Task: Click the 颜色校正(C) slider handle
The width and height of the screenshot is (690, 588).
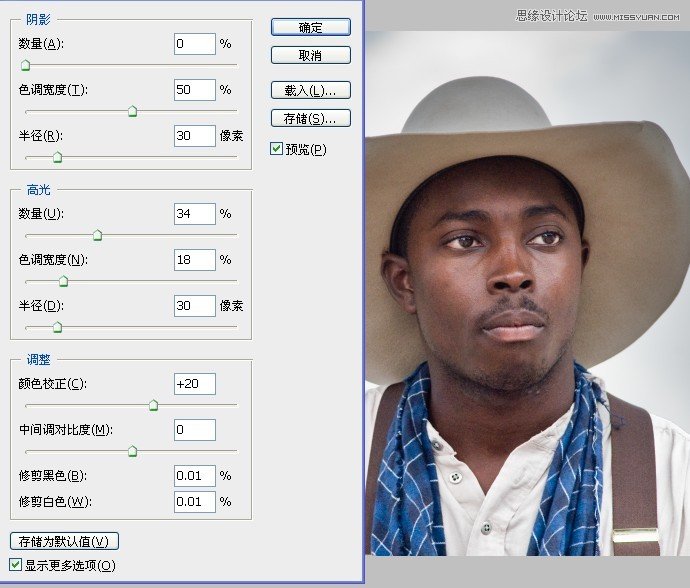Action: 153,405
